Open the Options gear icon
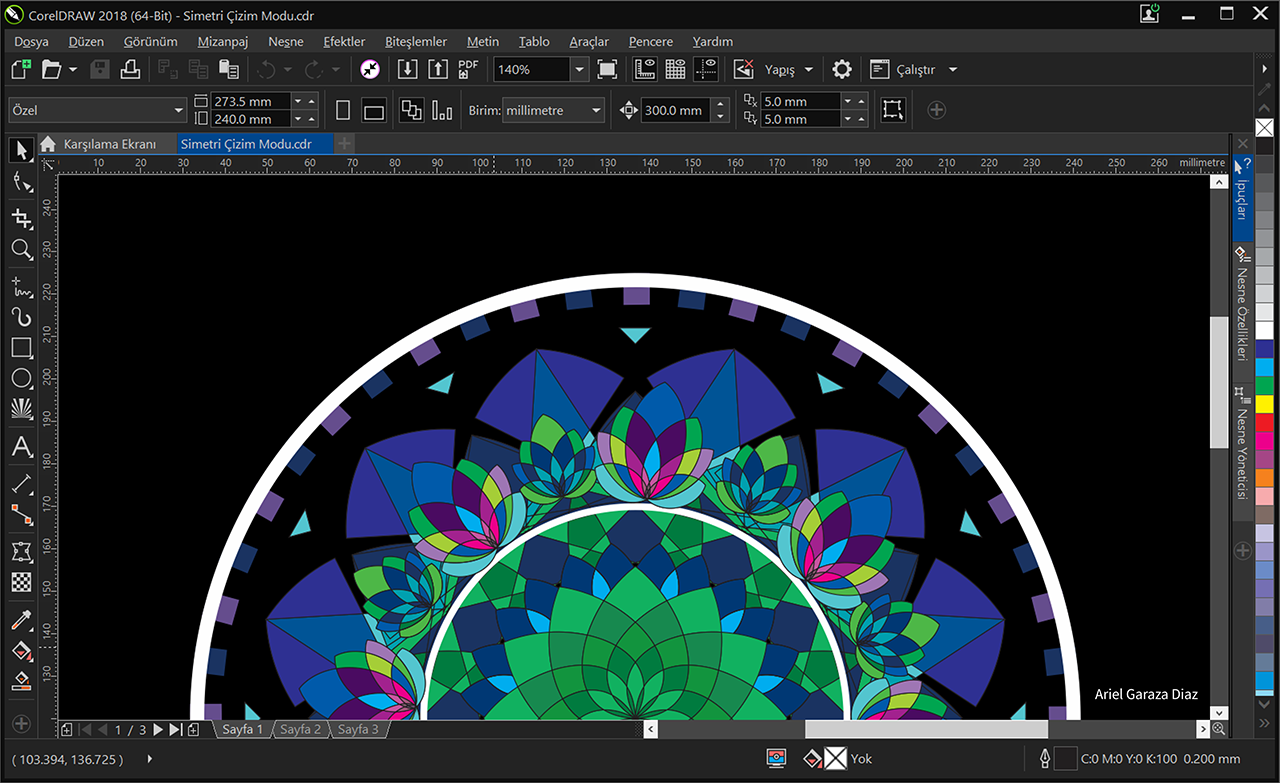Viewport: 1280px width, 783px height. pos(842,69)
